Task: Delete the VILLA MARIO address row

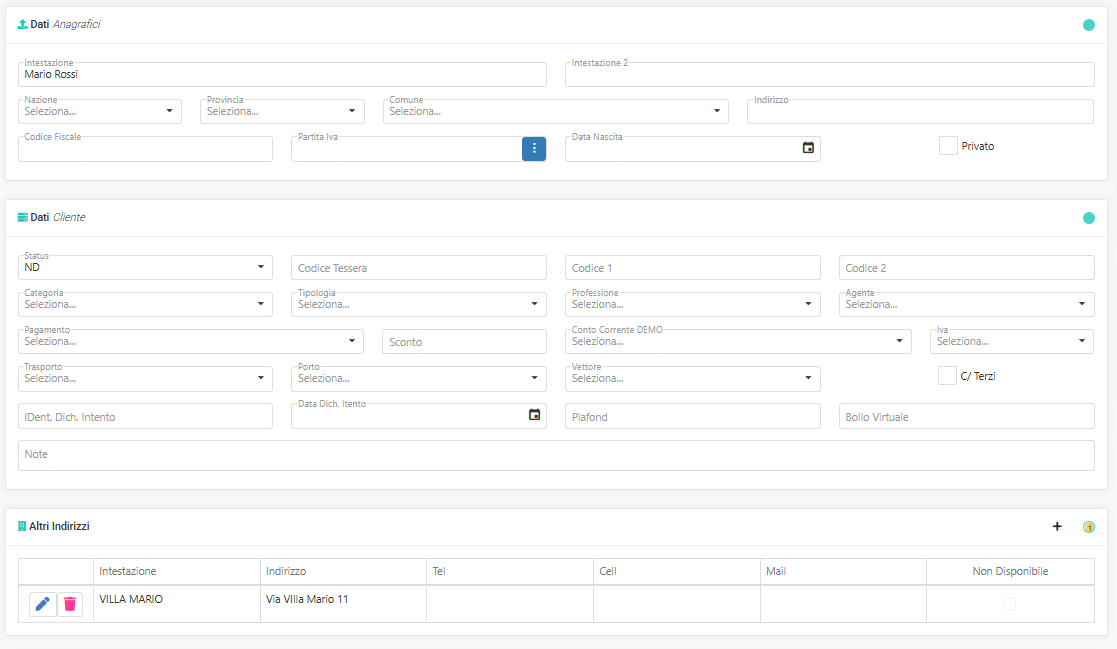Action: 70,604
